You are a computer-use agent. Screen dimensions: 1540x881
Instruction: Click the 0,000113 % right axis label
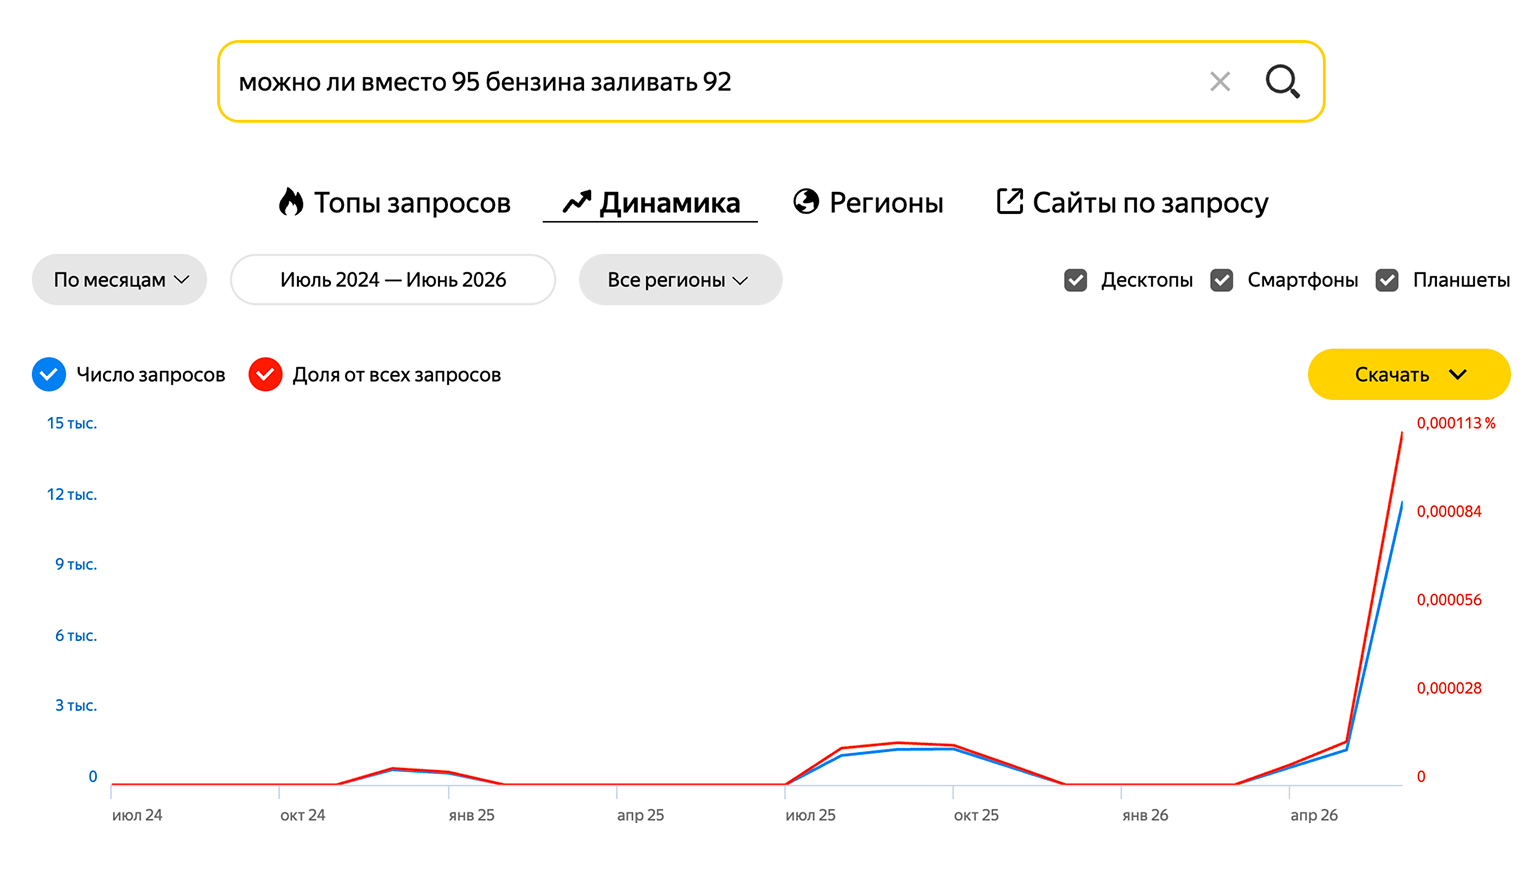click(x=1456, y=423)
